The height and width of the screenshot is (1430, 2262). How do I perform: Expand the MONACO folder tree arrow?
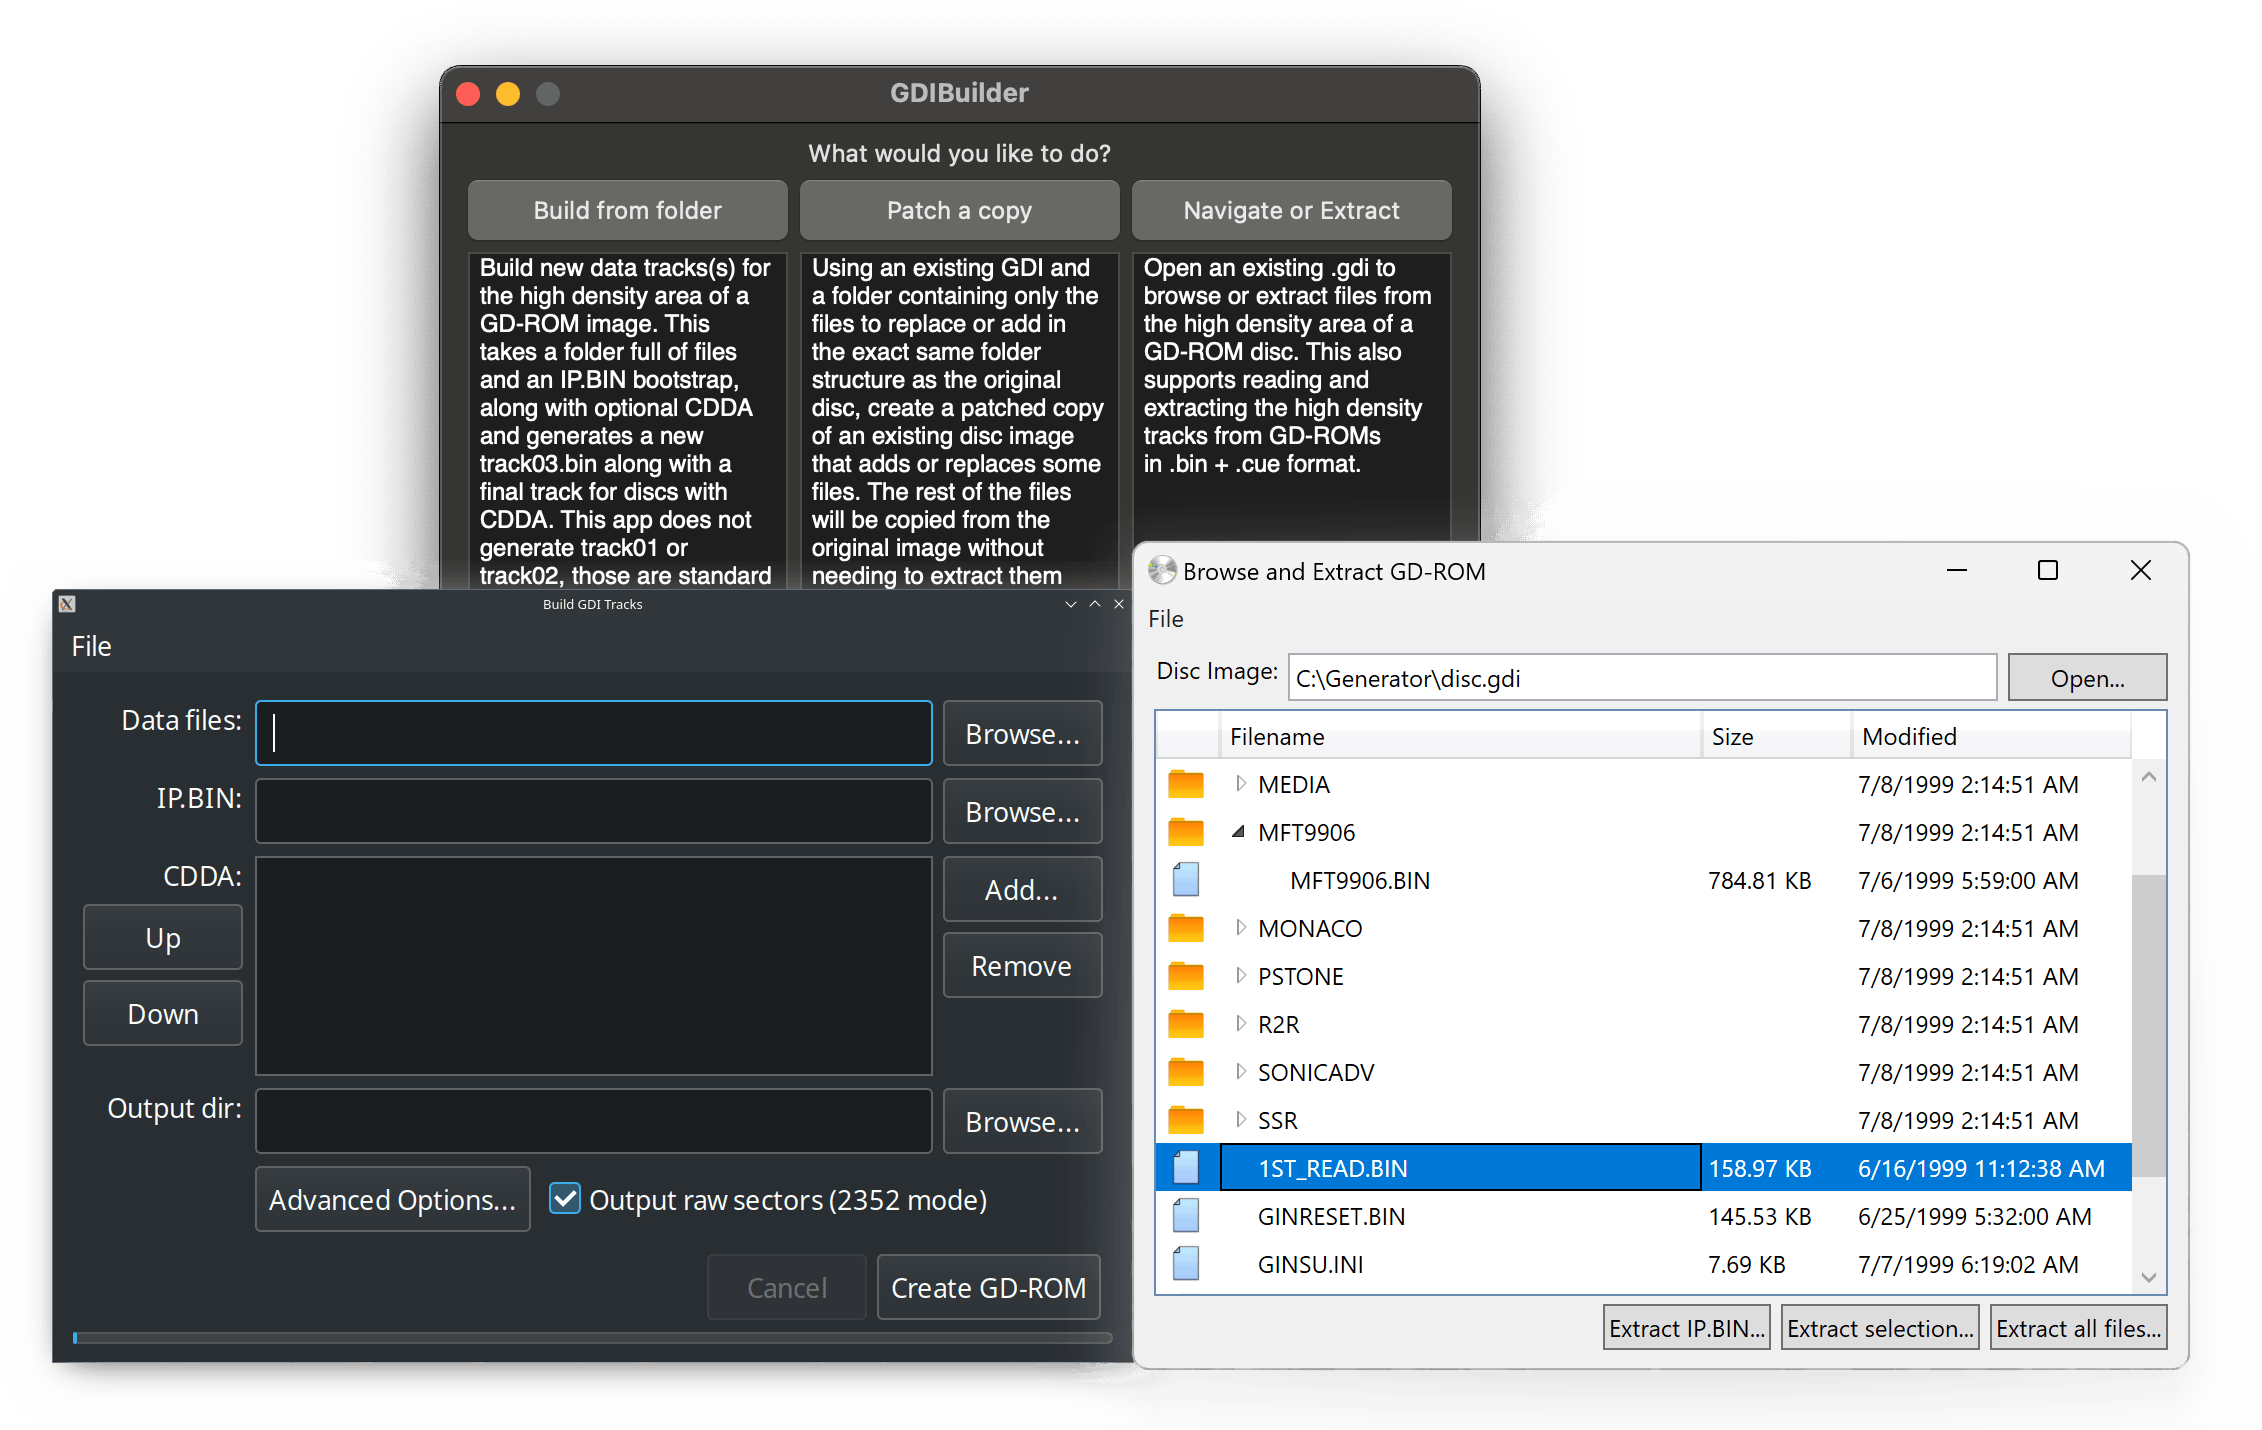pyautogui.click(x=1240, y=927)
